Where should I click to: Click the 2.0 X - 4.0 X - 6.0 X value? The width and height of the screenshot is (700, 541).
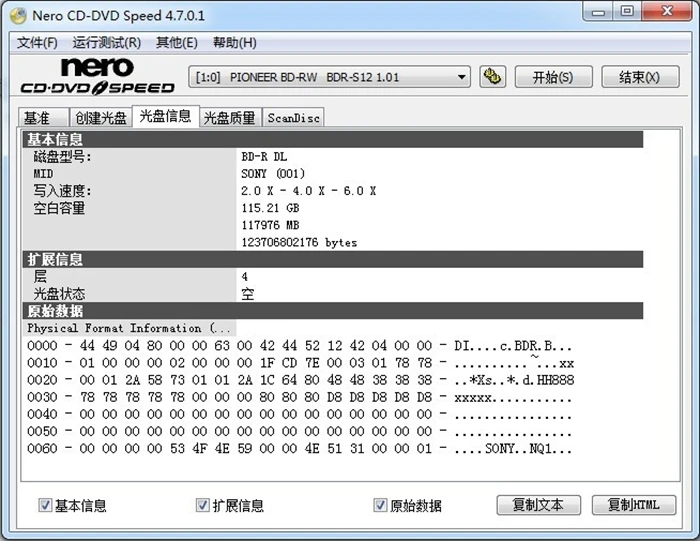point(308,191)
